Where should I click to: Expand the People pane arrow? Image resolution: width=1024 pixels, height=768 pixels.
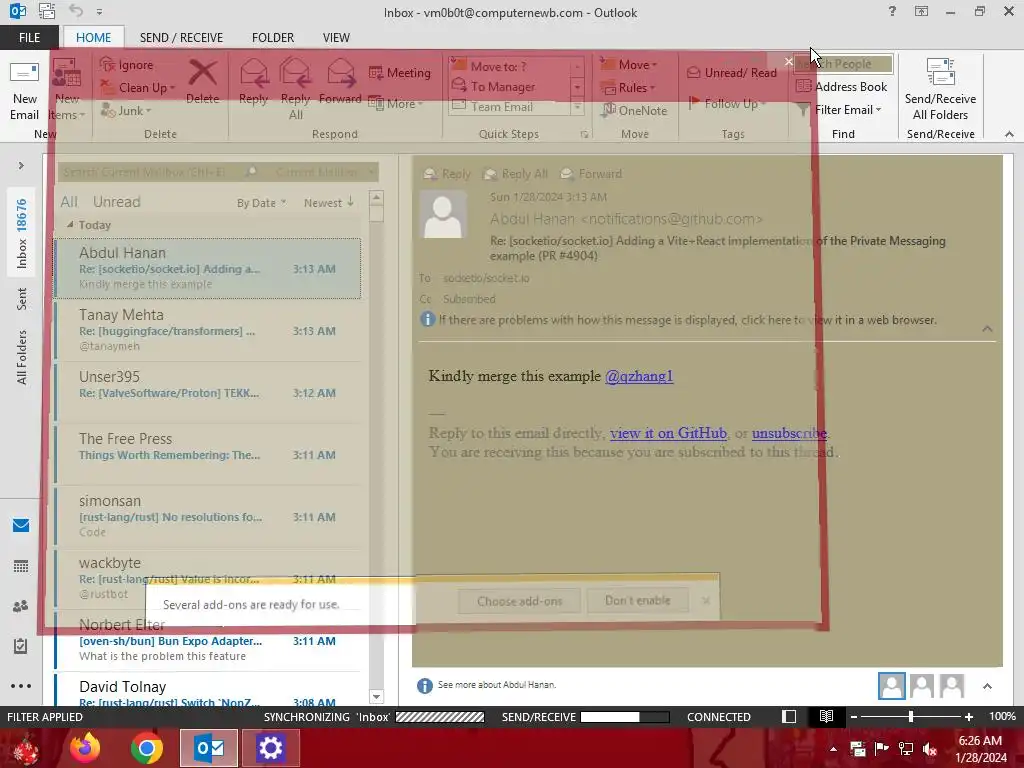(987, 686)
